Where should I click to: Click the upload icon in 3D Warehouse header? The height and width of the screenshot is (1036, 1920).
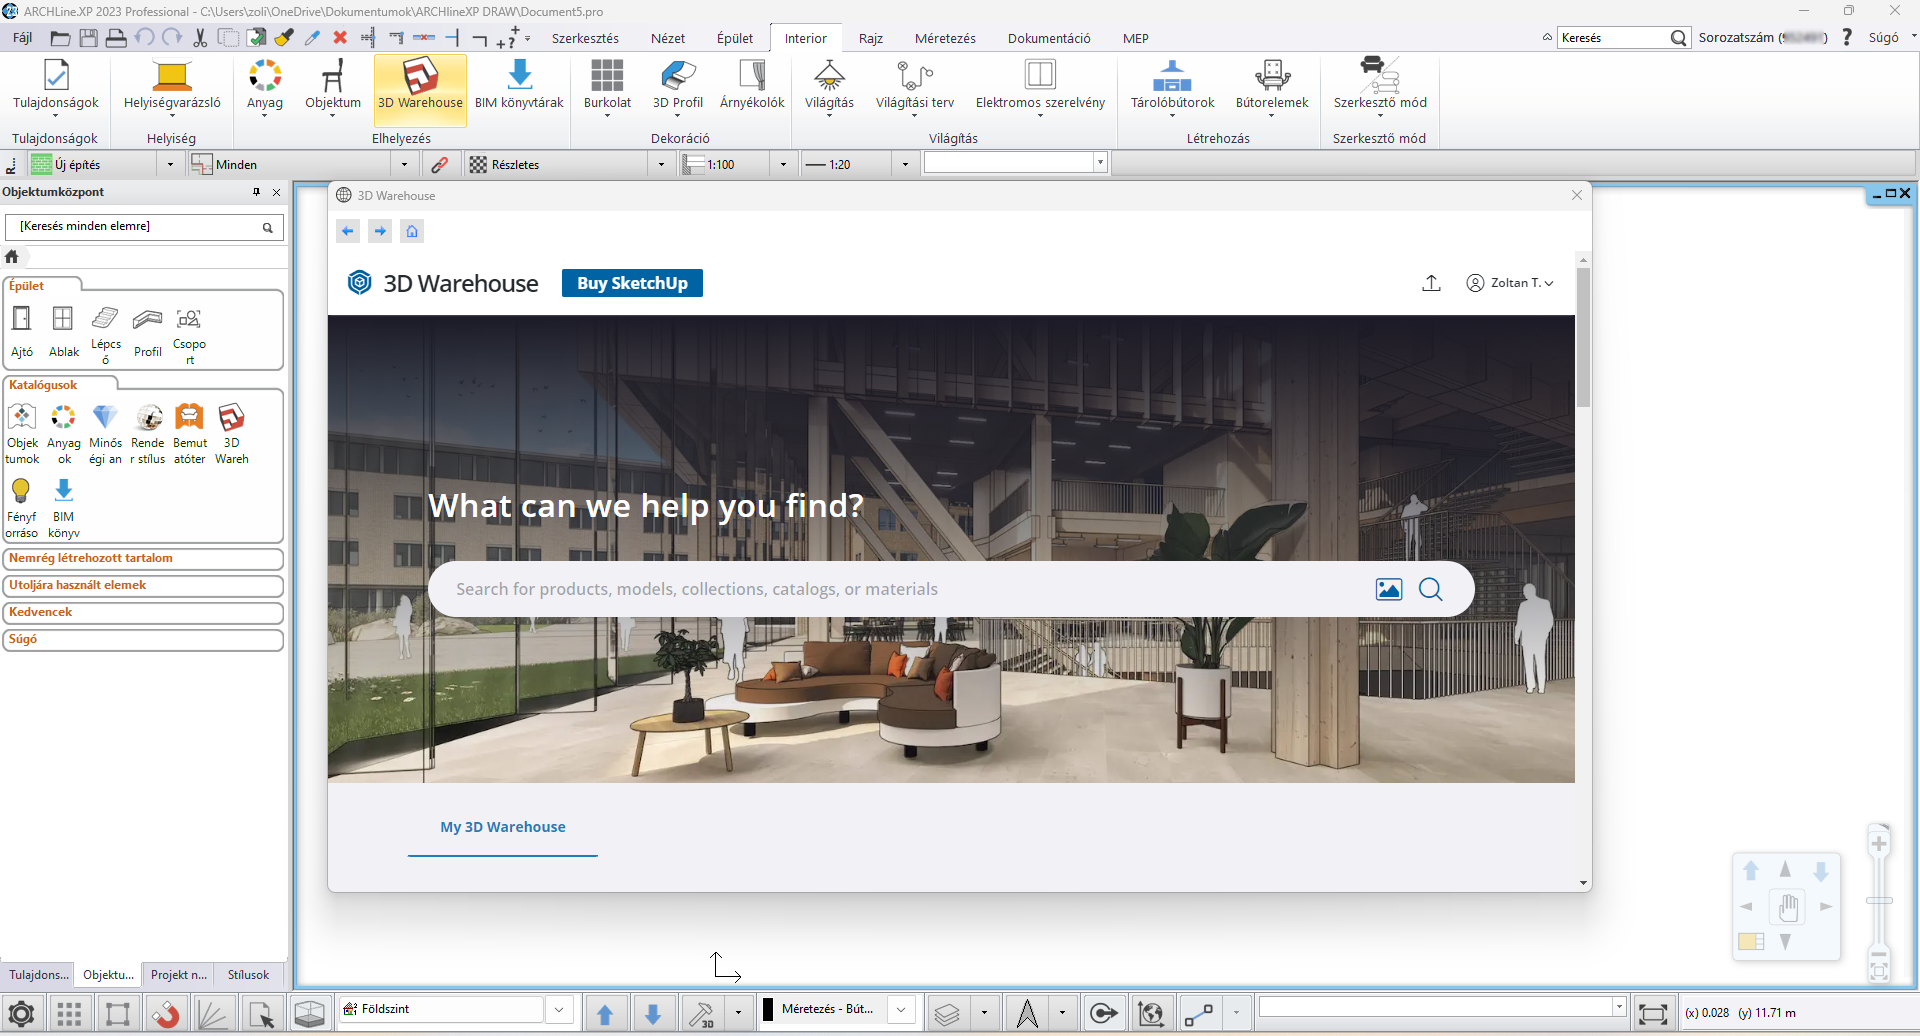pos(1431,283)
